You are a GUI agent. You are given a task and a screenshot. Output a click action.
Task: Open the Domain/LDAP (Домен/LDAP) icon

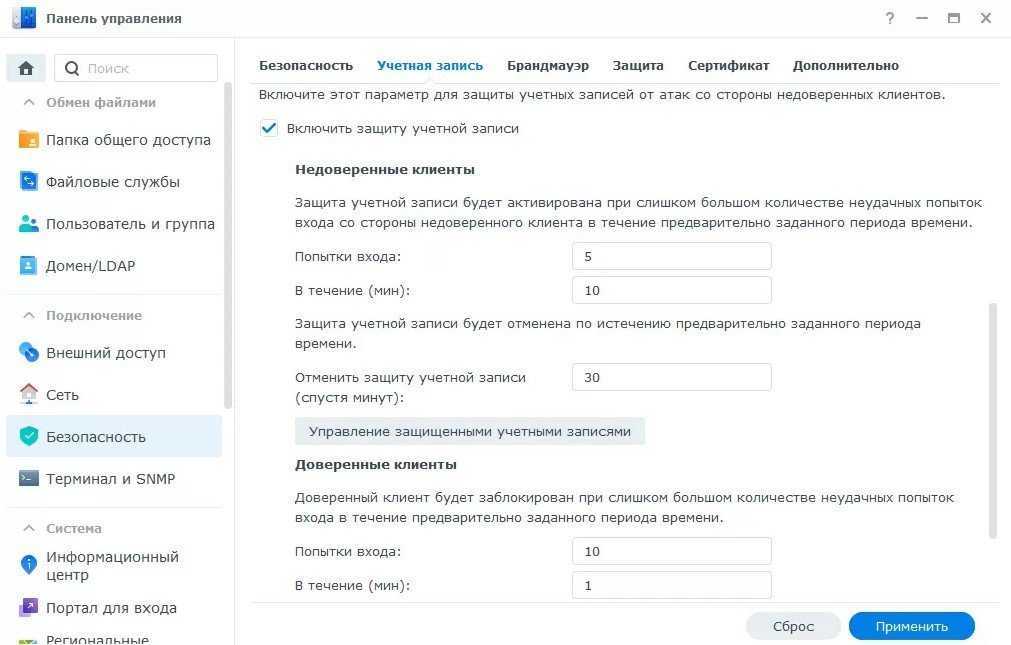tap(29, 266)
